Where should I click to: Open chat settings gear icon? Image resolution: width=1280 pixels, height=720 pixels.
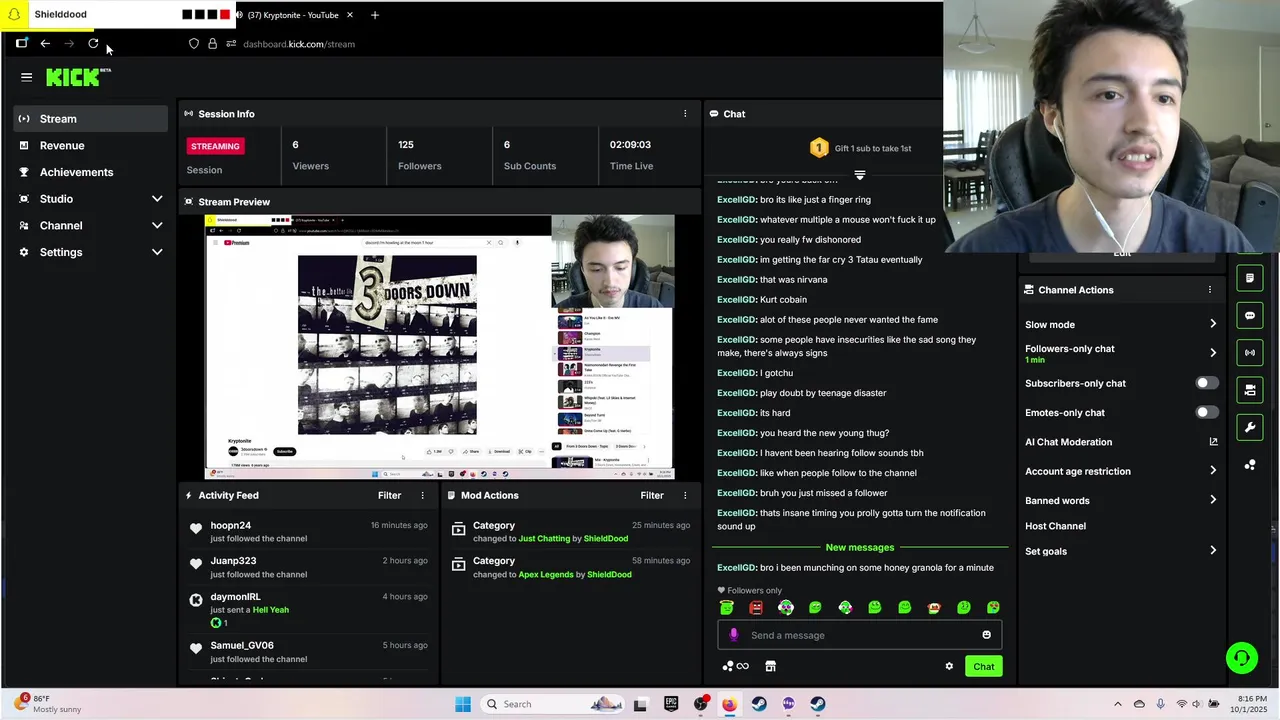(949, 666)
